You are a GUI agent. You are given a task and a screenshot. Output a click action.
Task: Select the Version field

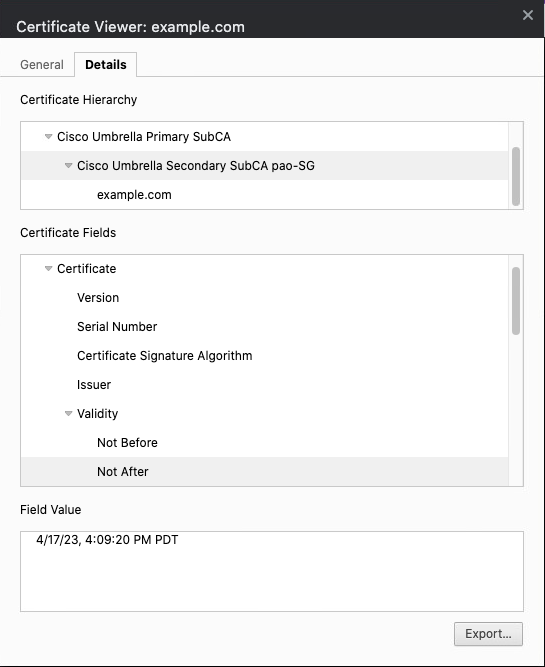coord(98,298)
